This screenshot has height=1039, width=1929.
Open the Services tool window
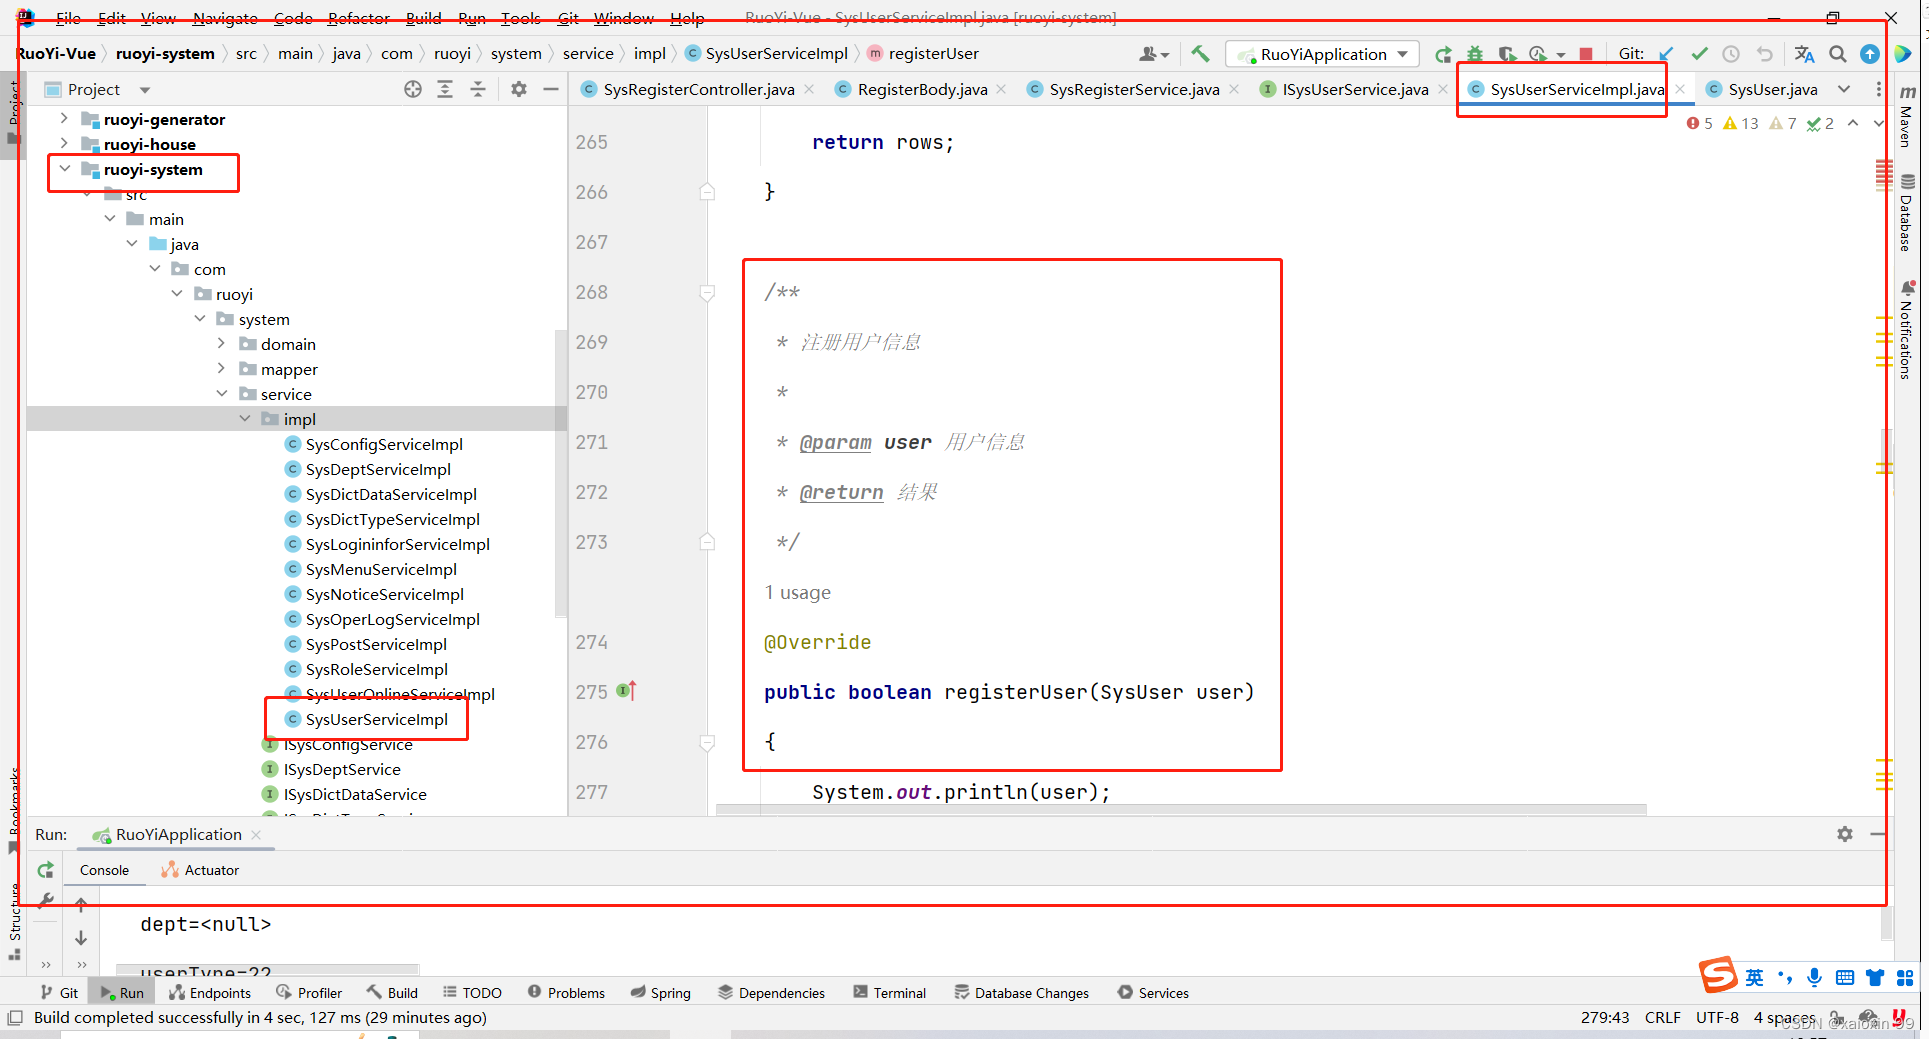(1153, 992)
